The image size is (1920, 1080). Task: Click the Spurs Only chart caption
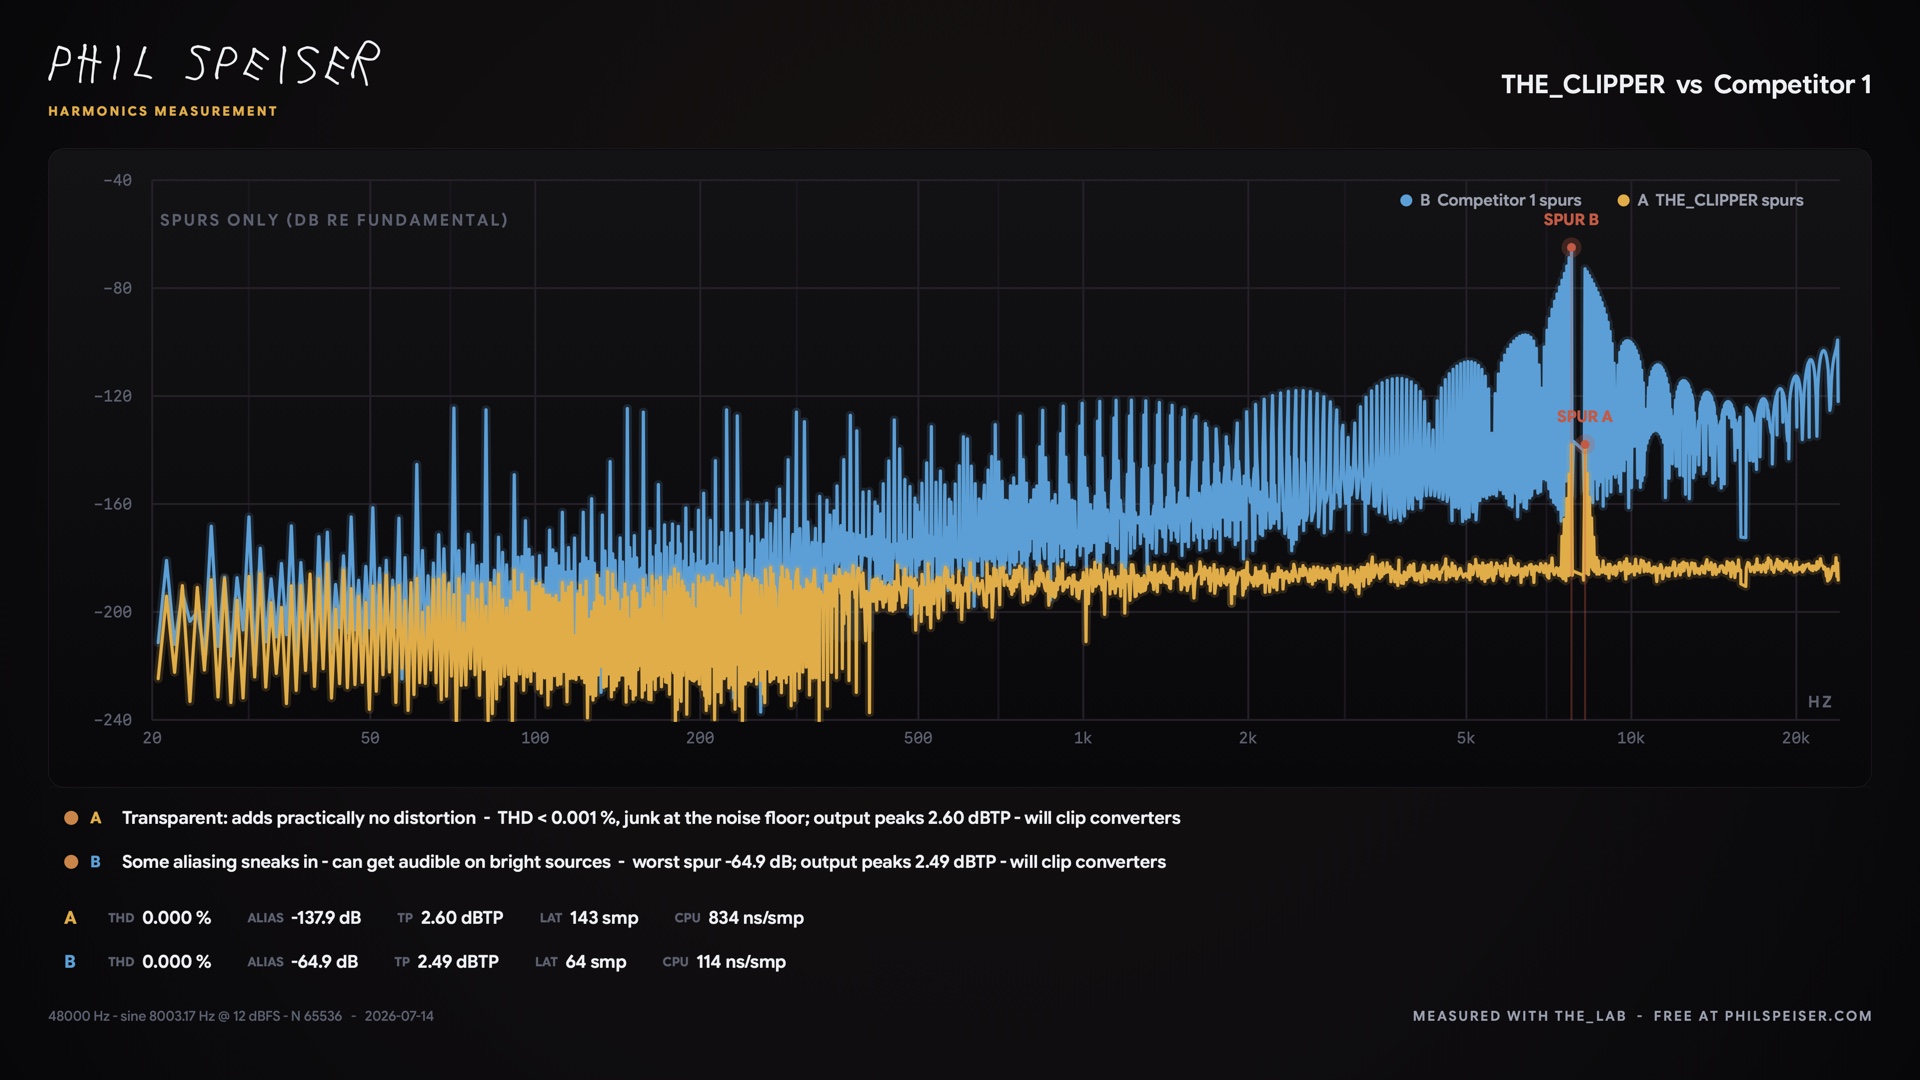(334, 220)
